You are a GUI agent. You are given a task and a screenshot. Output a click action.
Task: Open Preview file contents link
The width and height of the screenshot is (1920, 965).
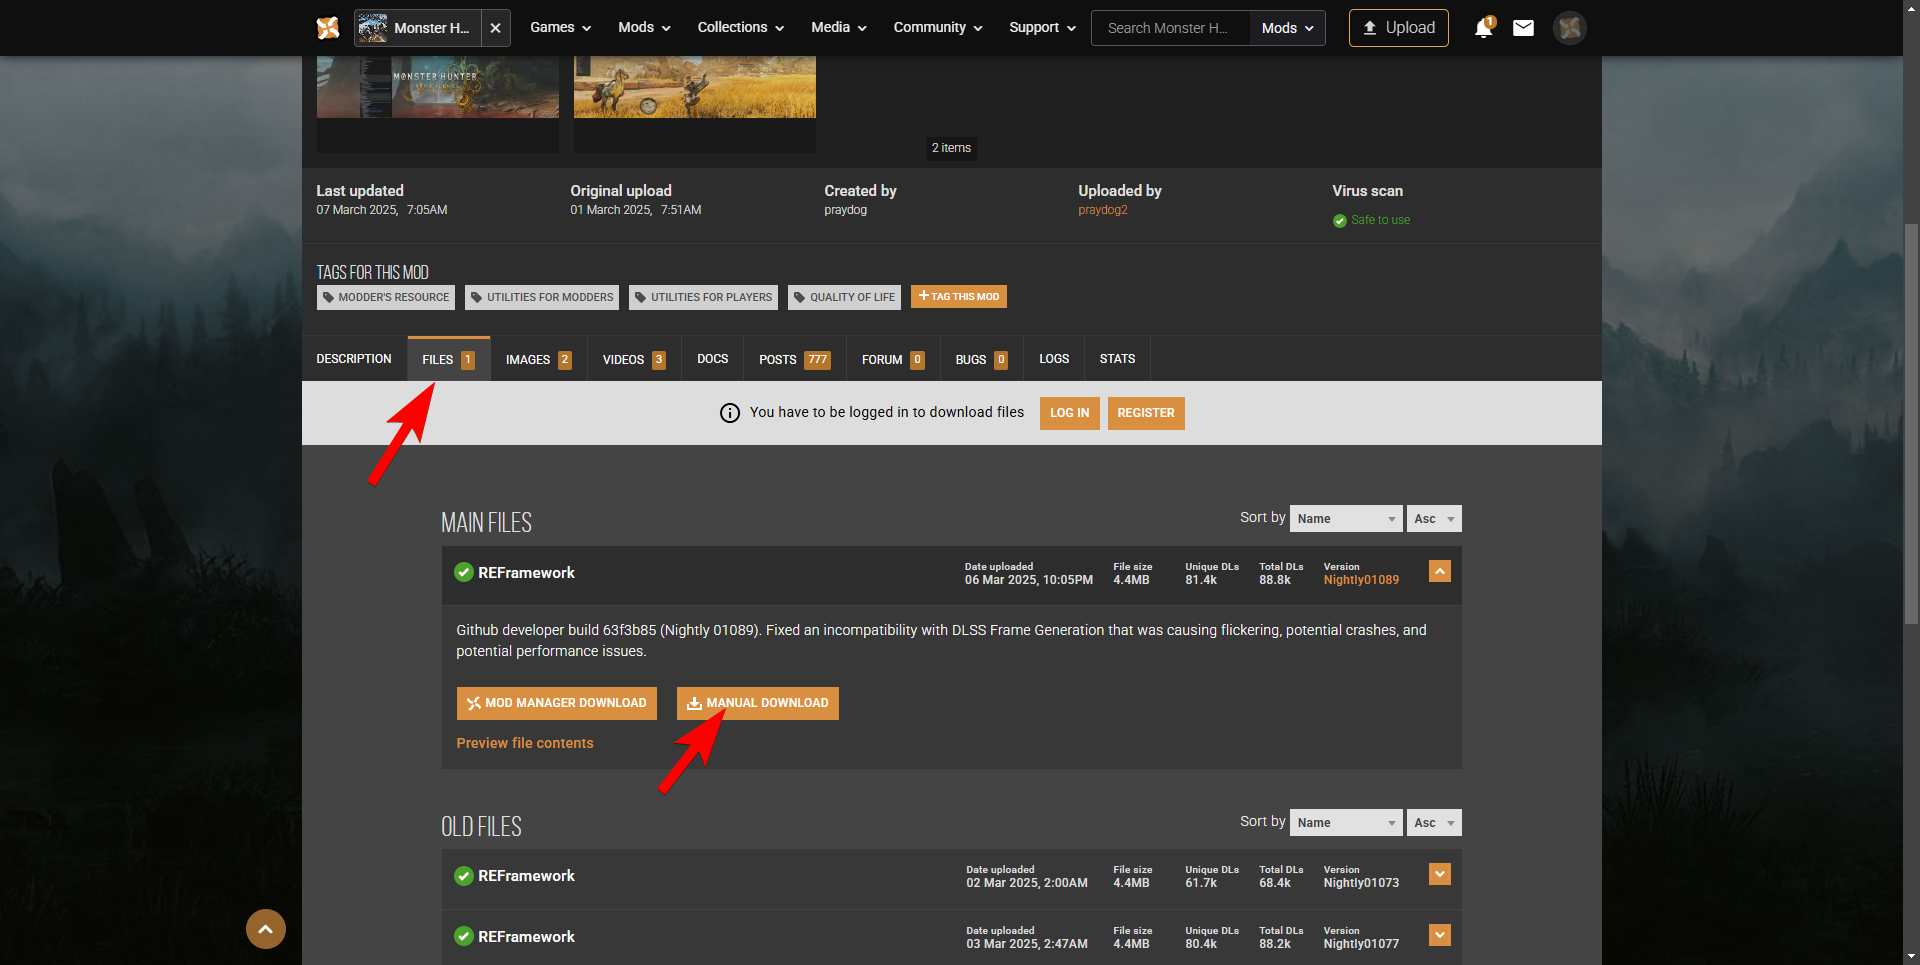[525, 743]
